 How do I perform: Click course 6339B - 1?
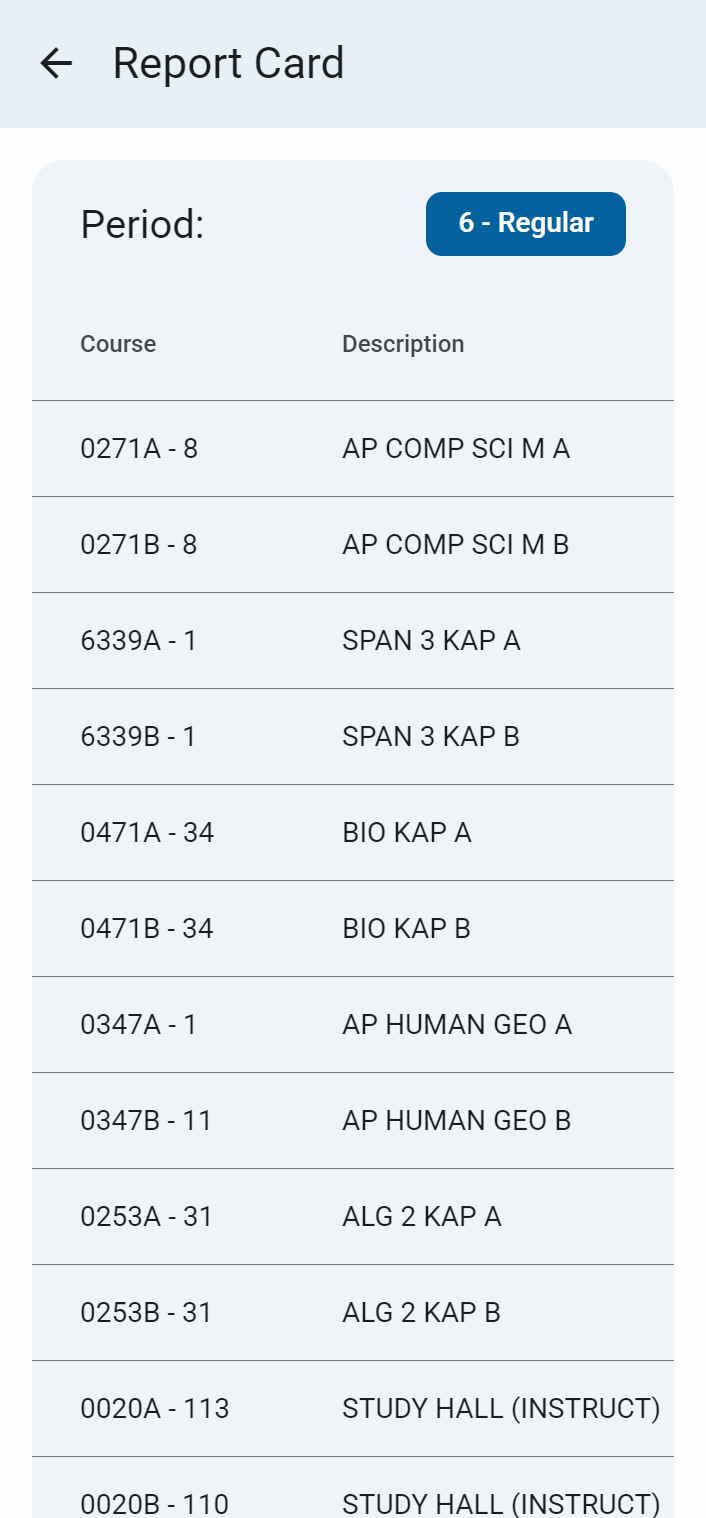(x=139, y=737)
